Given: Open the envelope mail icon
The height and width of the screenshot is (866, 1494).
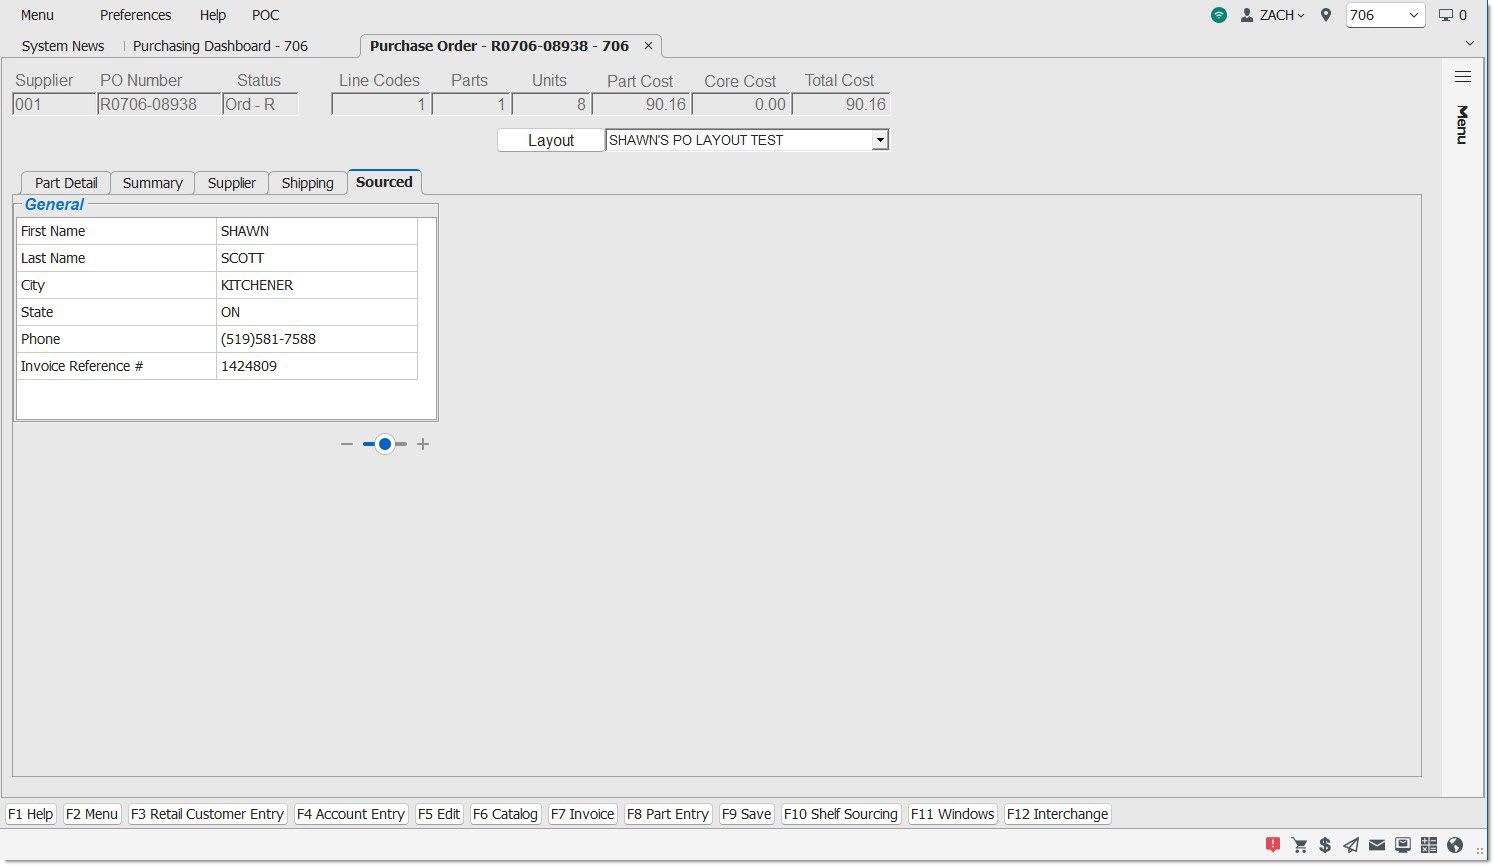Looking at the screenshot, I should 1377,845.
